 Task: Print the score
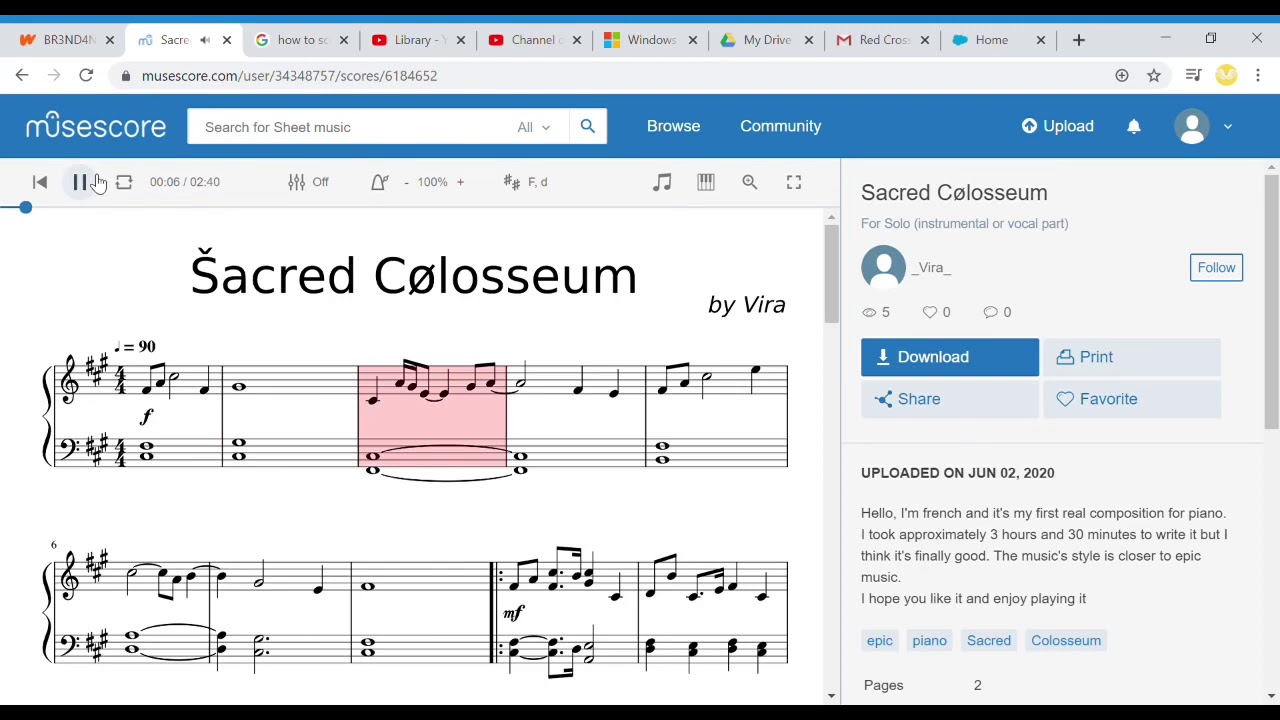tap(1132, 357)
